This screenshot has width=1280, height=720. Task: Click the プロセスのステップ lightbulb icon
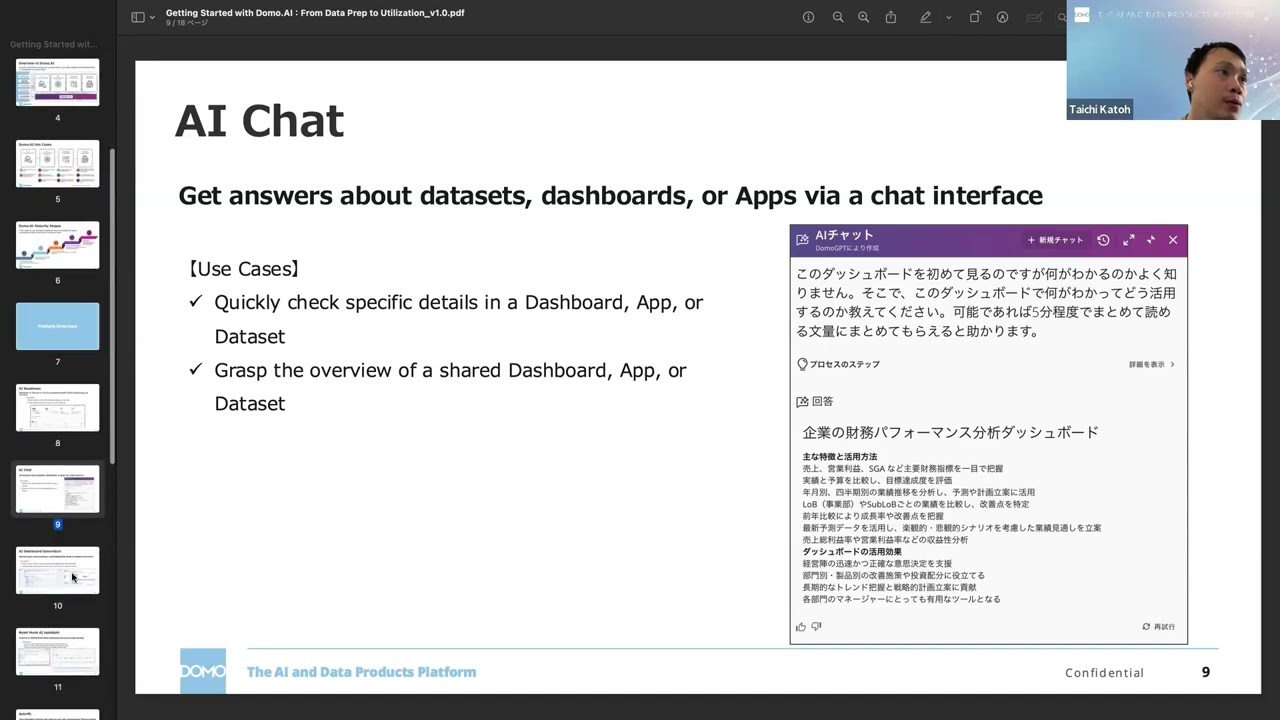pyautogui.click(x=802, y=364)
